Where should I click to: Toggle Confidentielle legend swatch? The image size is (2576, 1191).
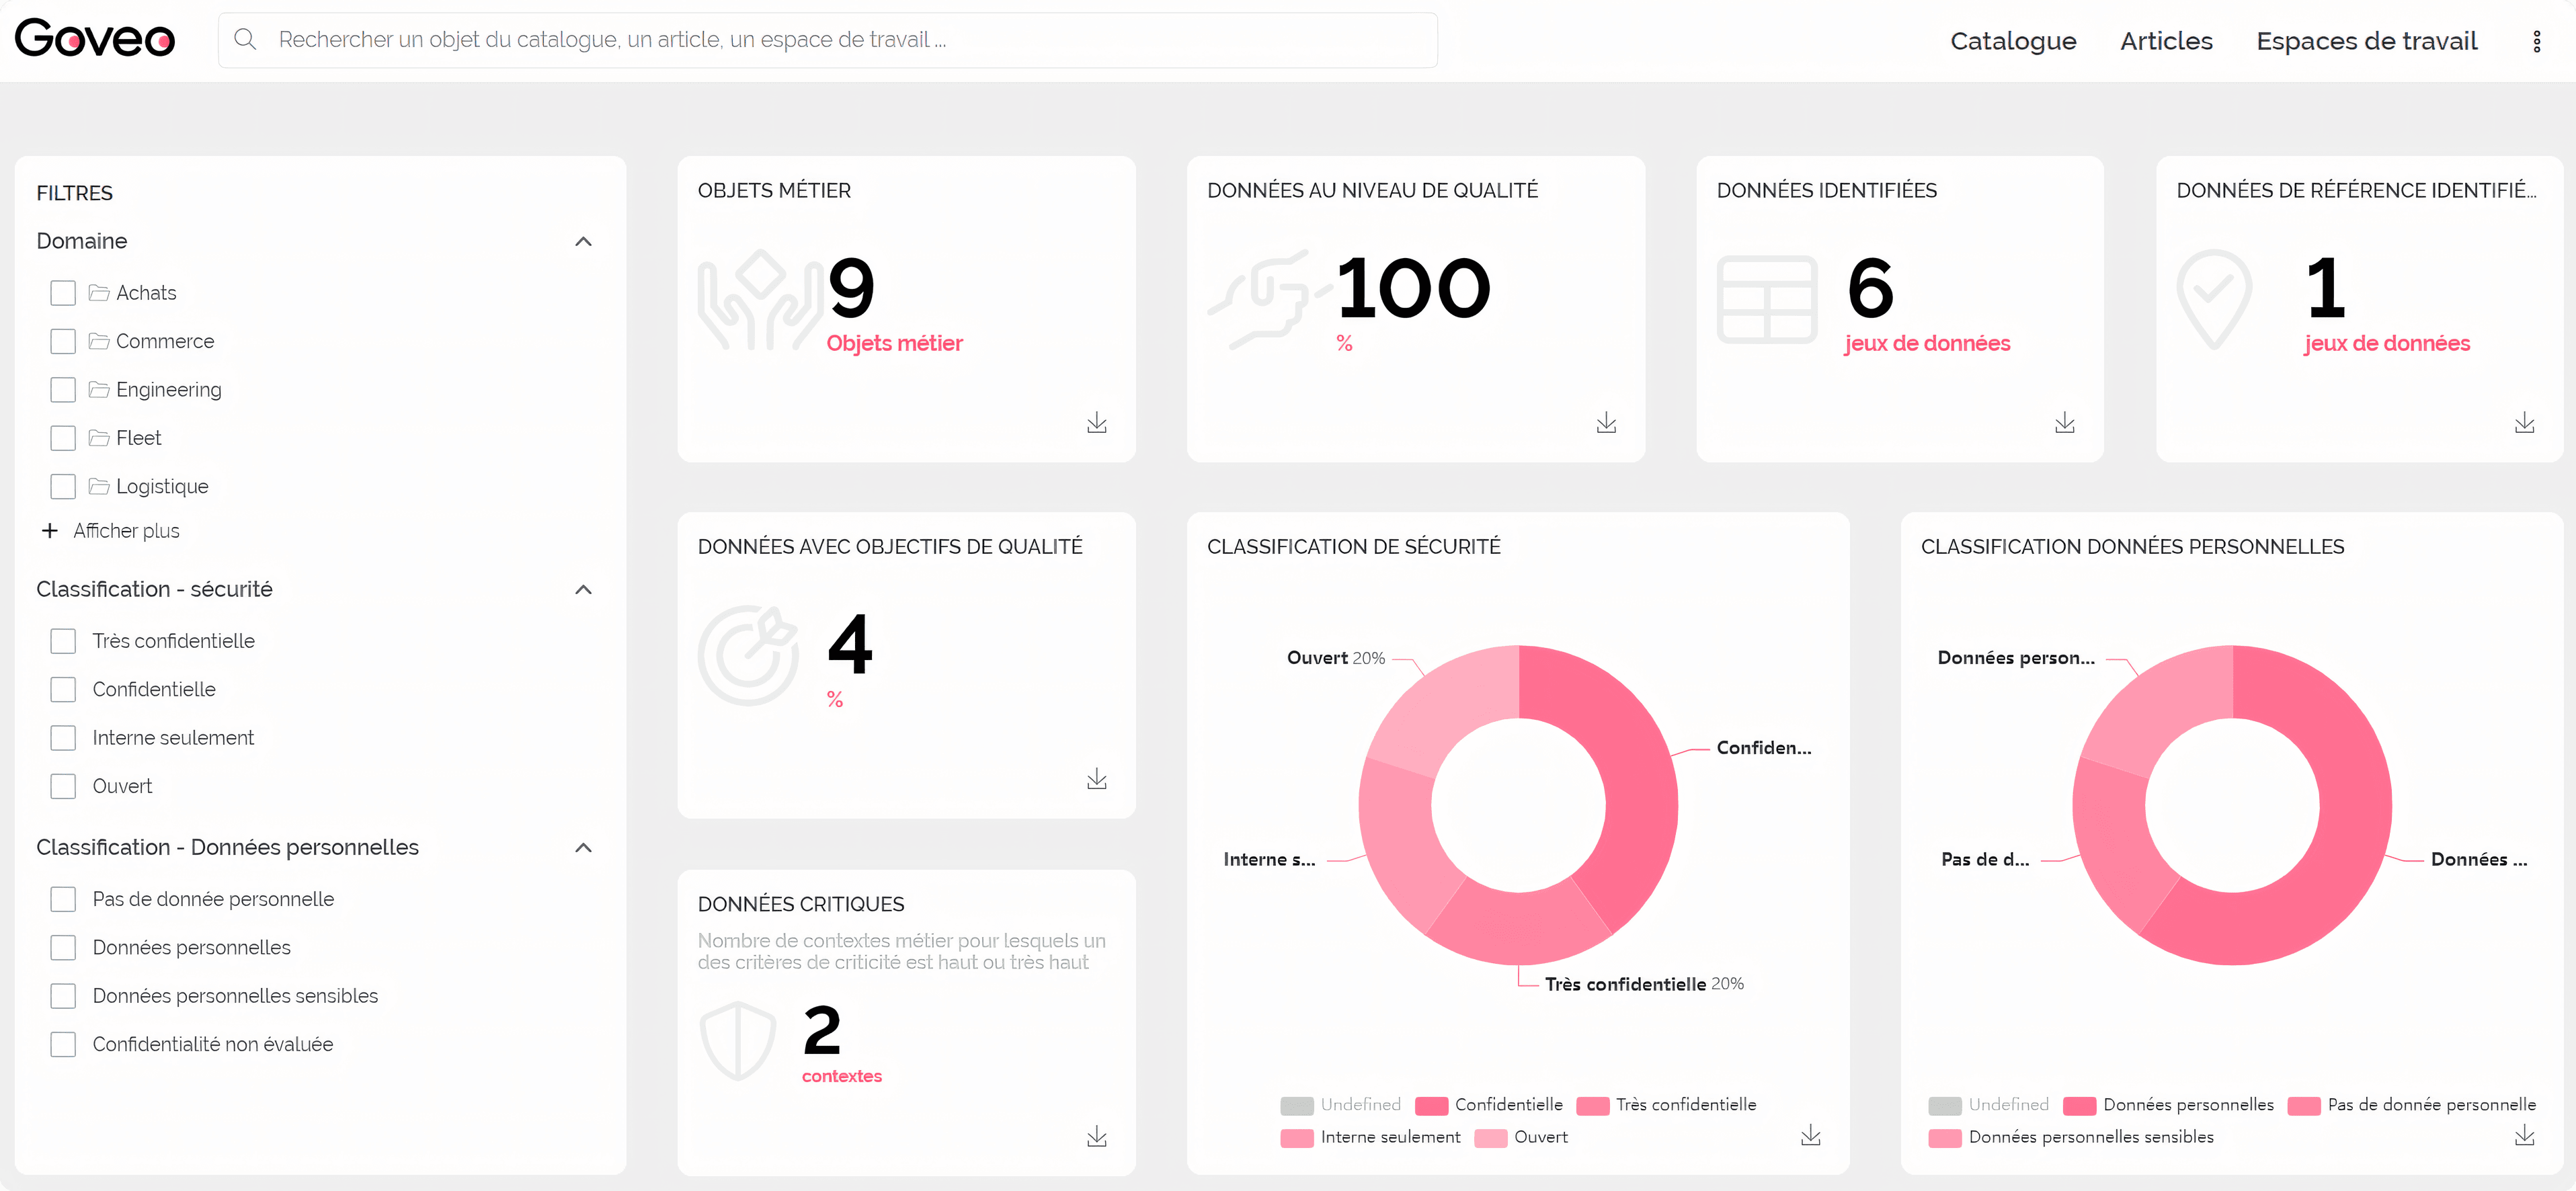(x=1432, y=1105)
